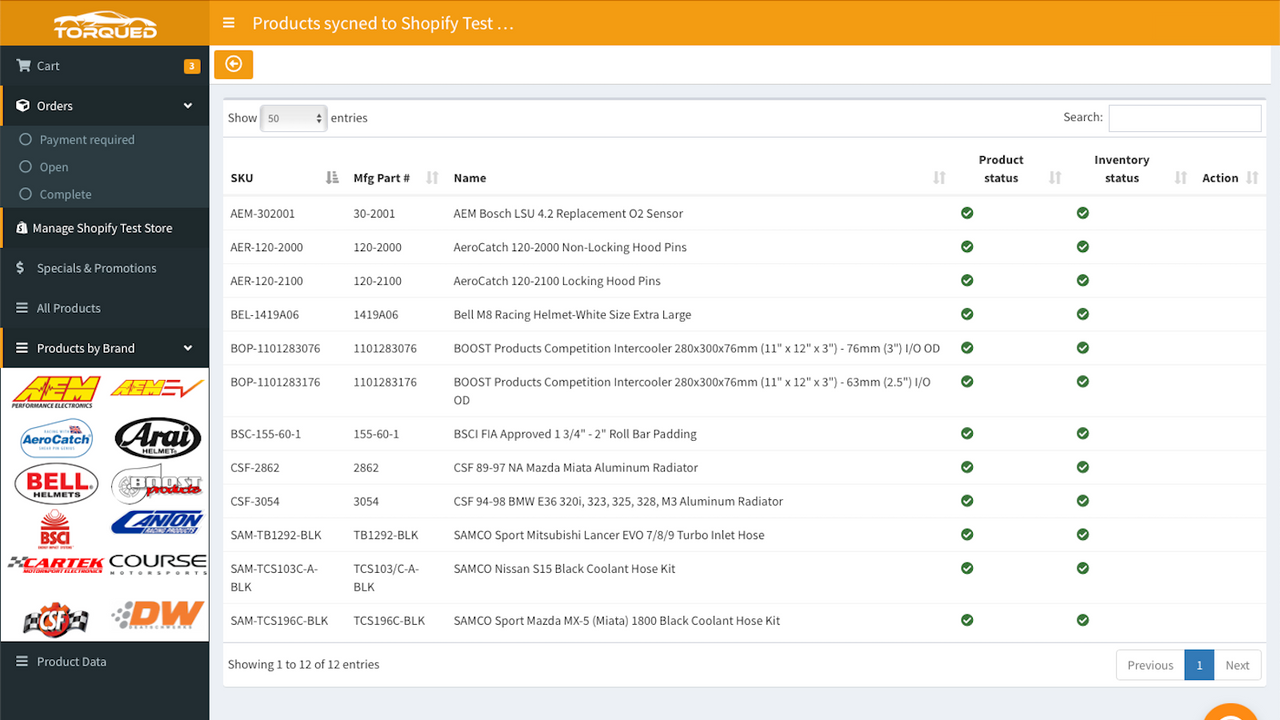
Task: Click inventory status check for AER-120-2100
Action: pos(1083,280)
